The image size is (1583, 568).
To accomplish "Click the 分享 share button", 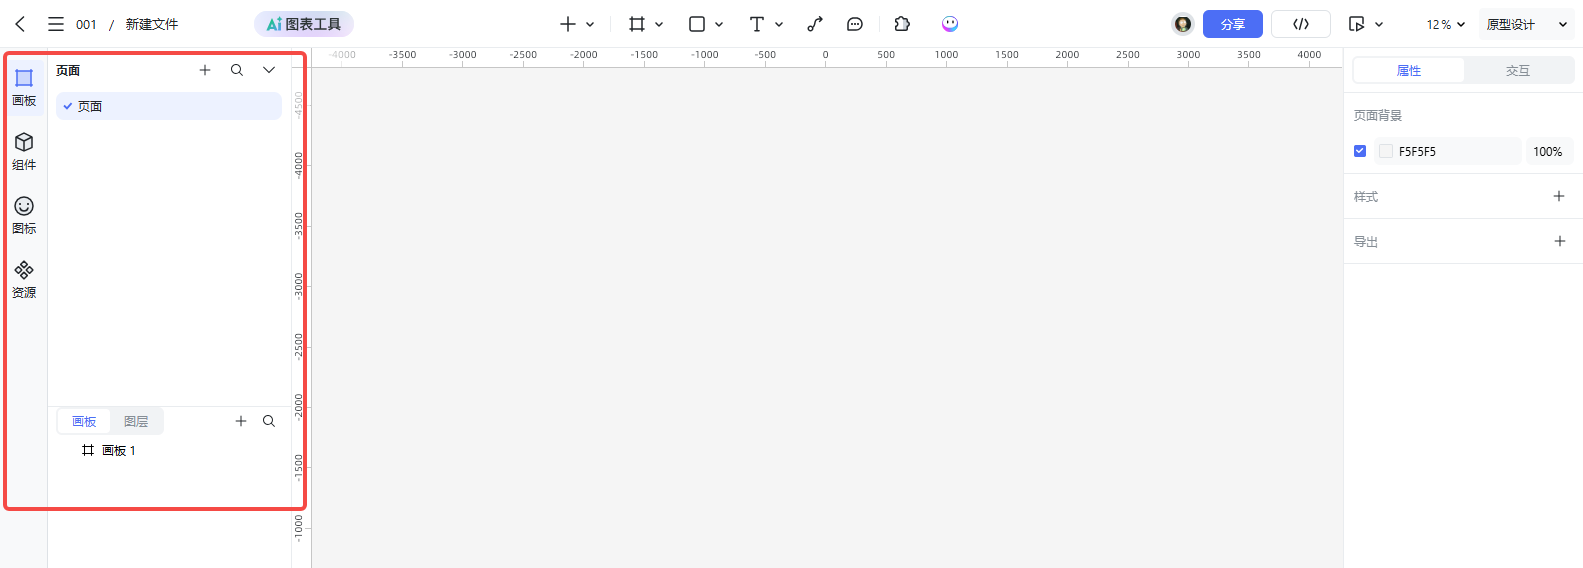I will (x=1233, y=24).
